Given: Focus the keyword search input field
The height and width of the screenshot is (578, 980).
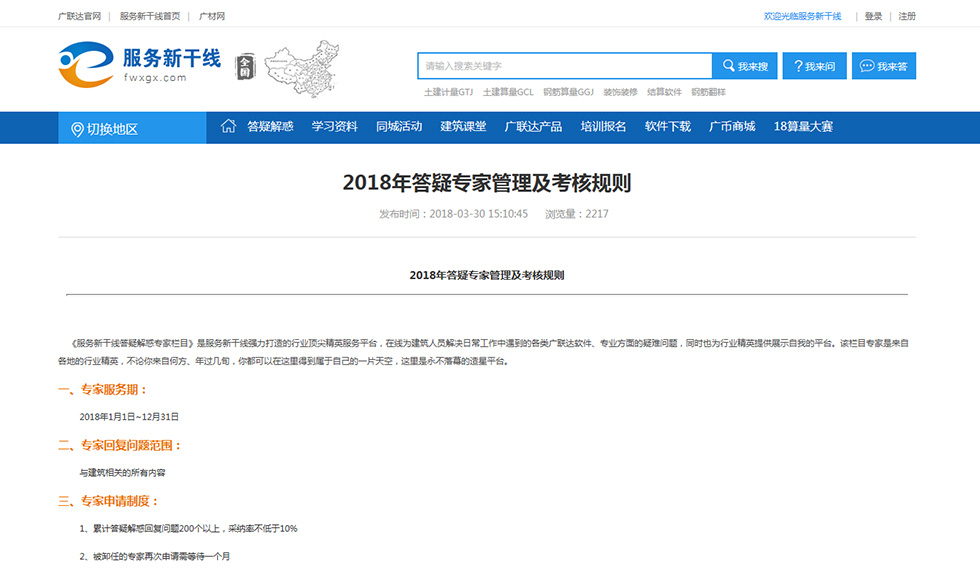Looking at the screenshot, I should pyautogui.click(x=564, y=66).
